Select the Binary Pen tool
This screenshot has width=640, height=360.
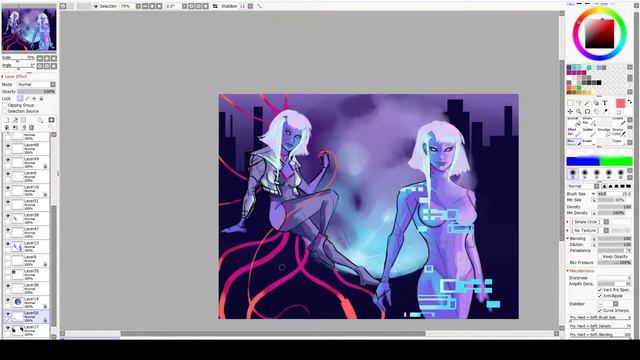pyautogui.click(x=589, y=121)
